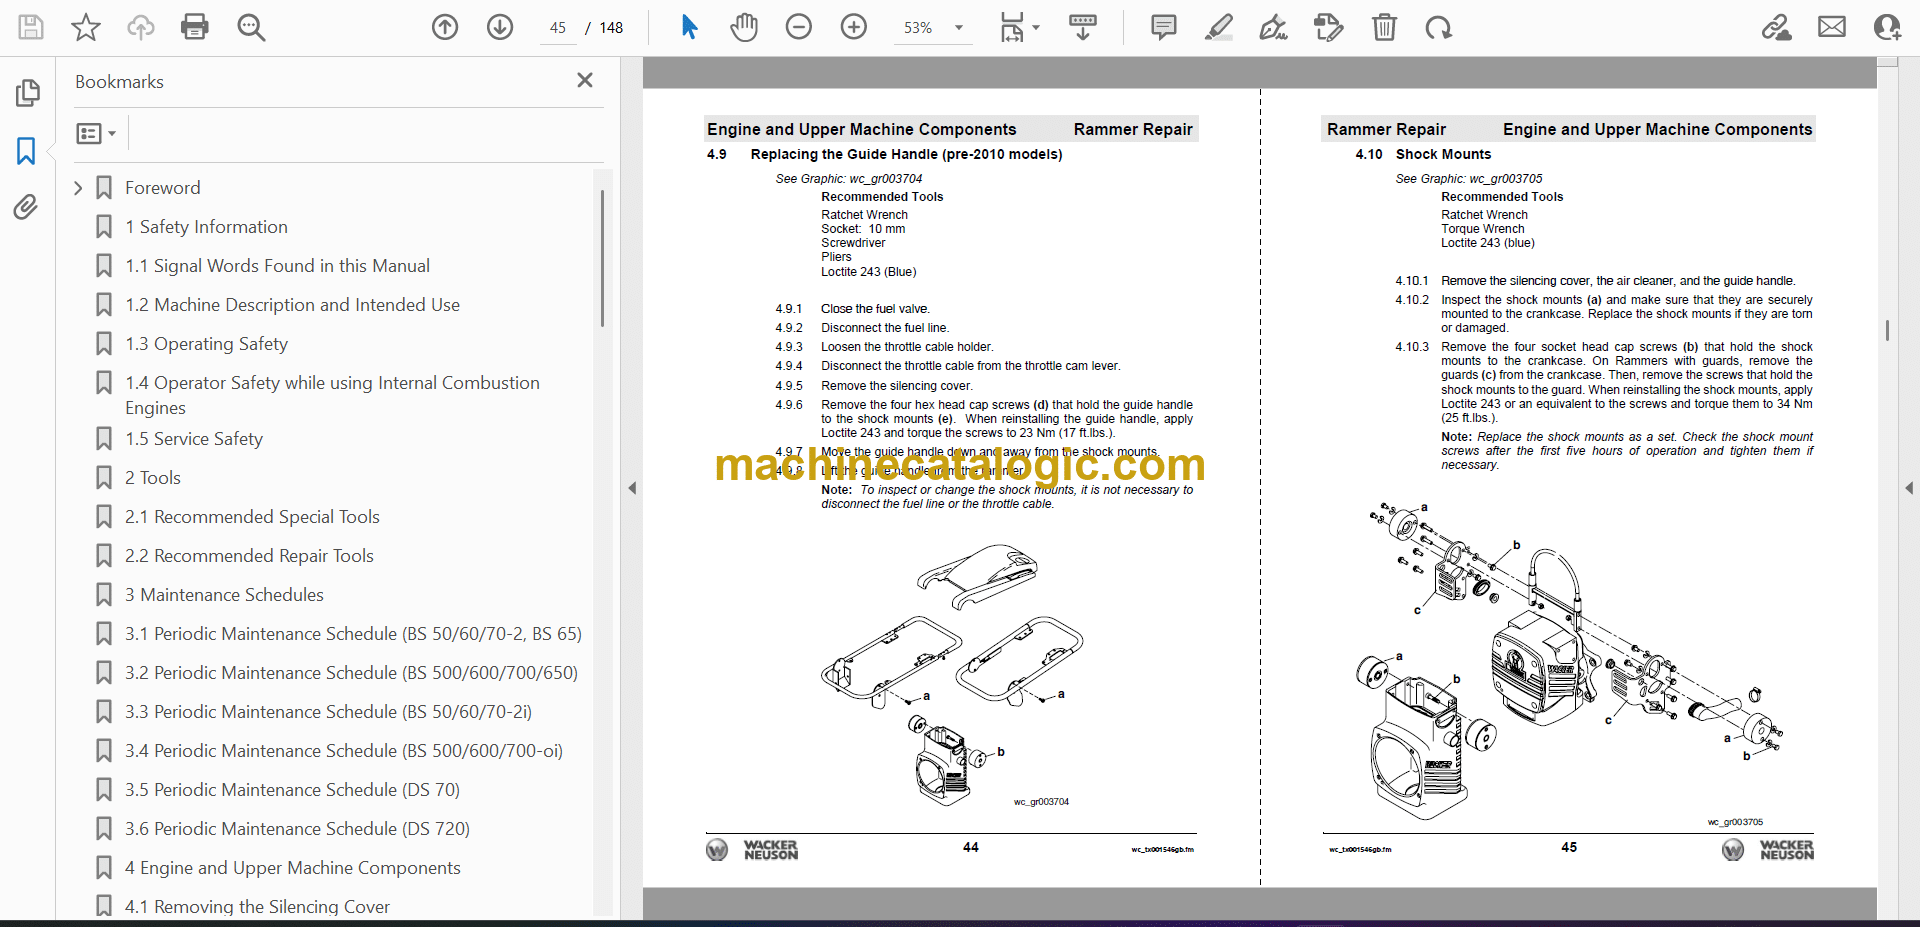Go to 3.3 Periodic Maintenance Schedule BS 50/60/70-2i
The image size is (1920, 927).
328,712
